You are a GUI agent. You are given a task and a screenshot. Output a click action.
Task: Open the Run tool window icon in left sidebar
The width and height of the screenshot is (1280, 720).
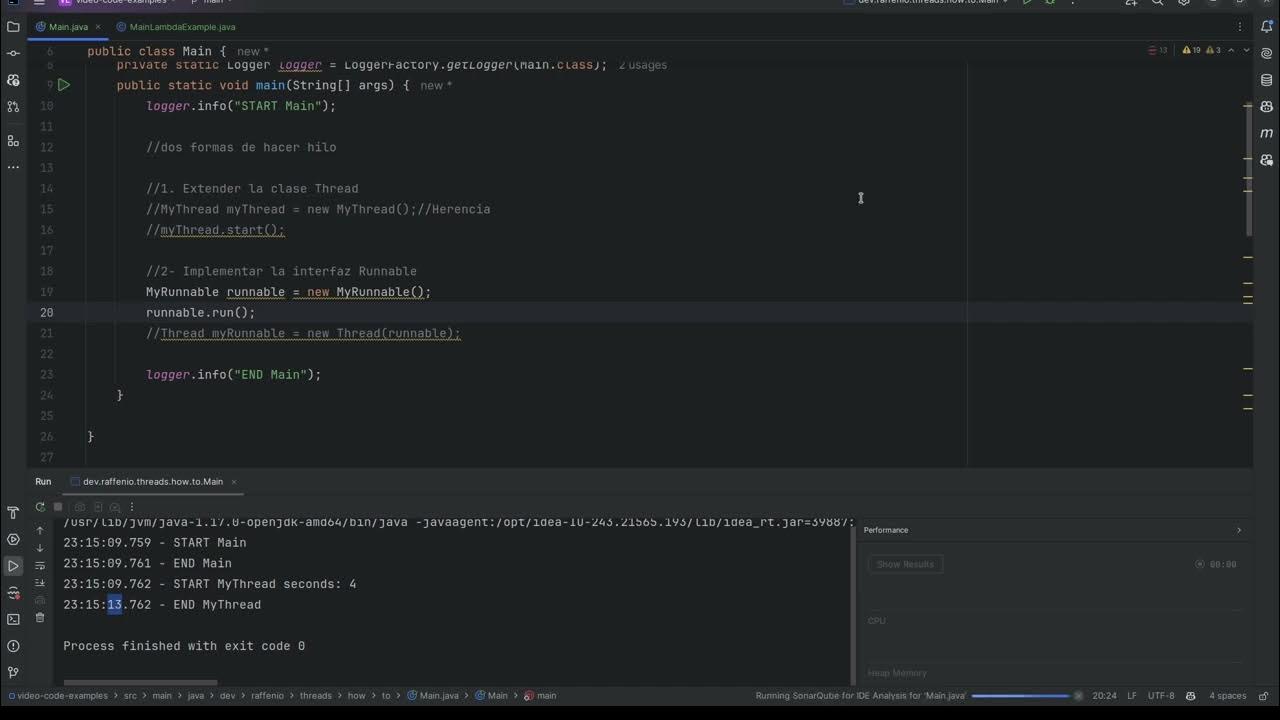[13, 566]
